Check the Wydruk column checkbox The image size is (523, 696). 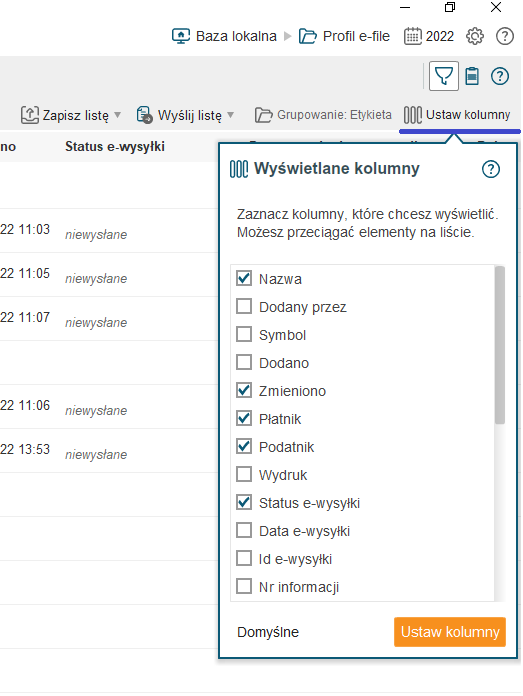pos(244,474)
